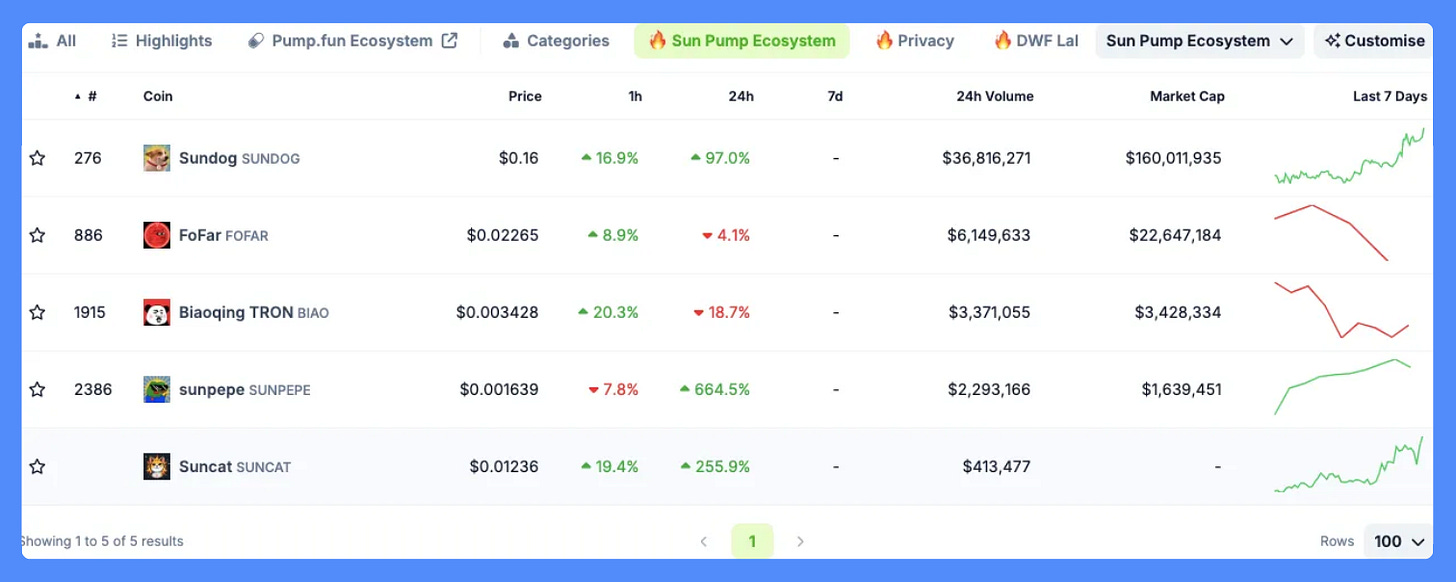Click the Last 7 Days column header
The image size is (1456, 582).
pos(1390,97)
